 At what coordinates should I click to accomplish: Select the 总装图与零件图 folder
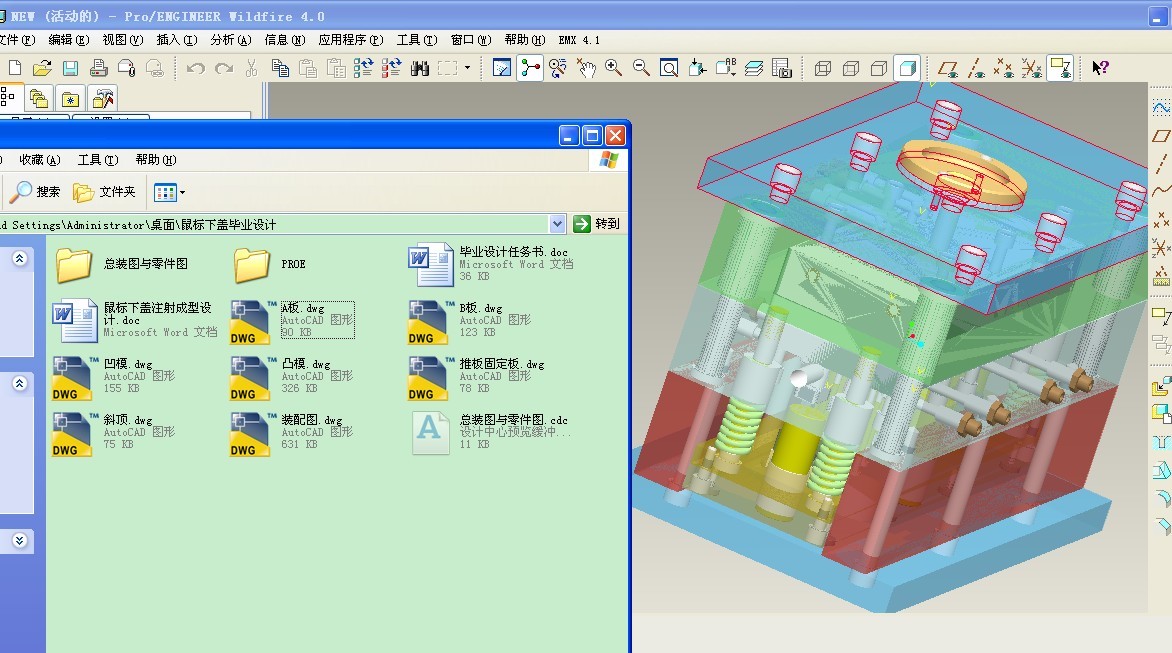click(x=121, y=264)
